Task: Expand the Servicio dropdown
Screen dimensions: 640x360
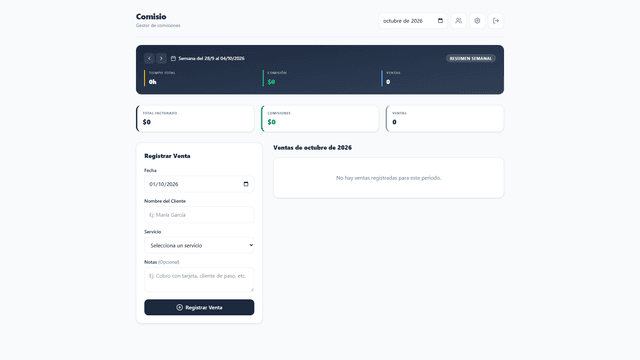Action: [x=199, y=245]
